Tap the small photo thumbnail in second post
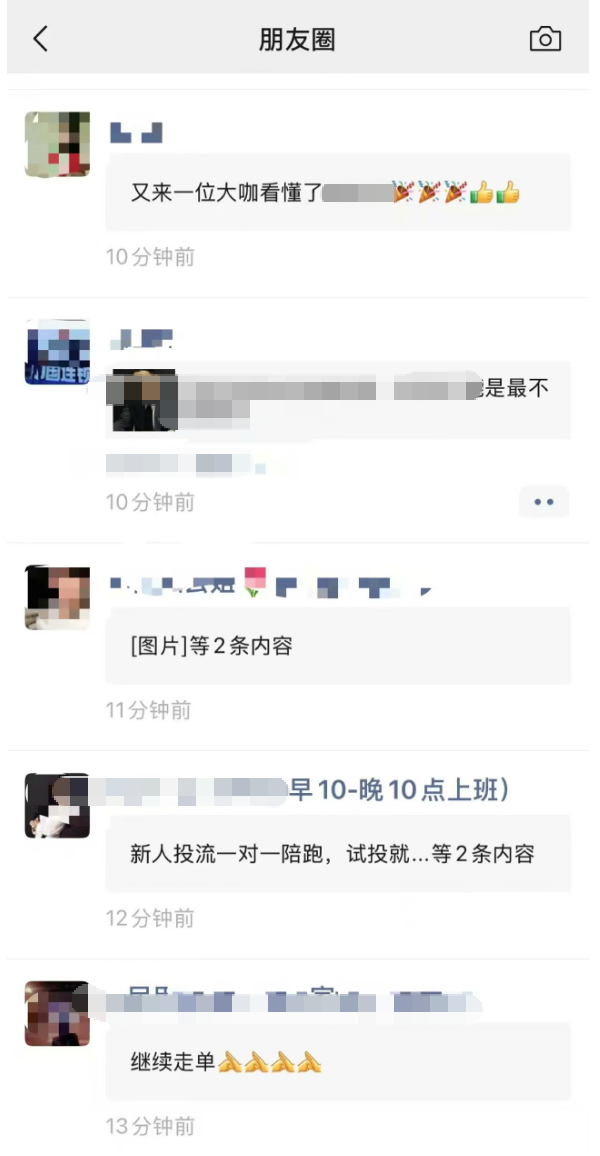Image resolution: width=600 pixels, height=1156 pixels. point(144,400)
